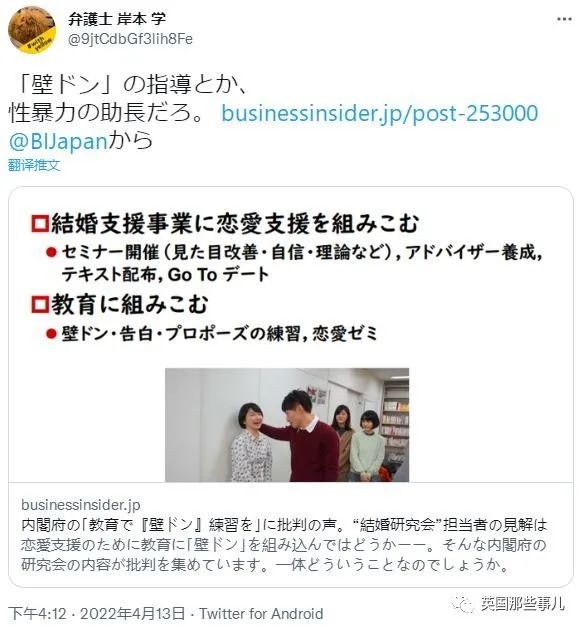Click the user's profile avatar picture
The height and width of the screenshot is (629, 583).
point(32,30)
